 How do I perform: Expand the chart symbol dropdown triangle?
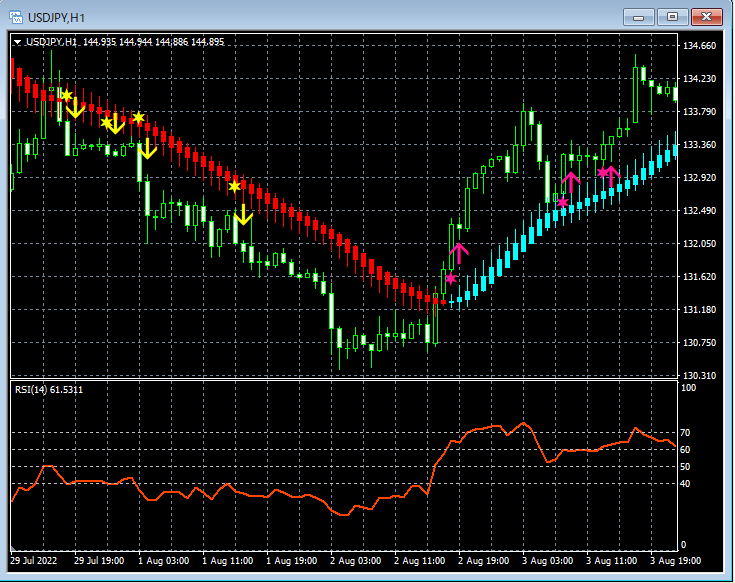[17, 42]
